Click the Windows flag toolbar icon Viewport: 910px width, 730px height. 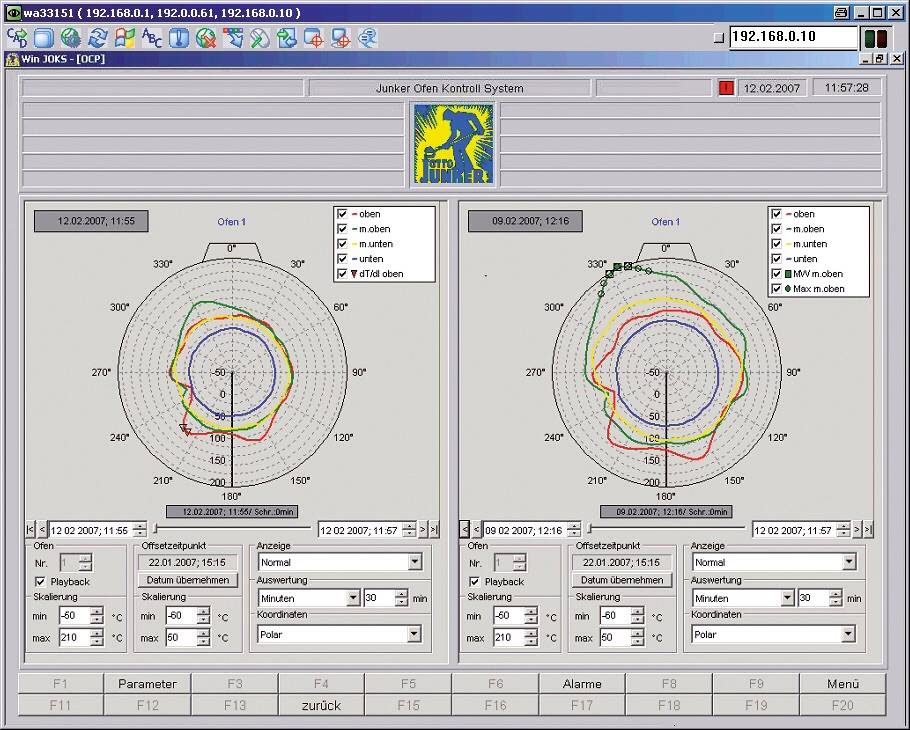[125, 38]
